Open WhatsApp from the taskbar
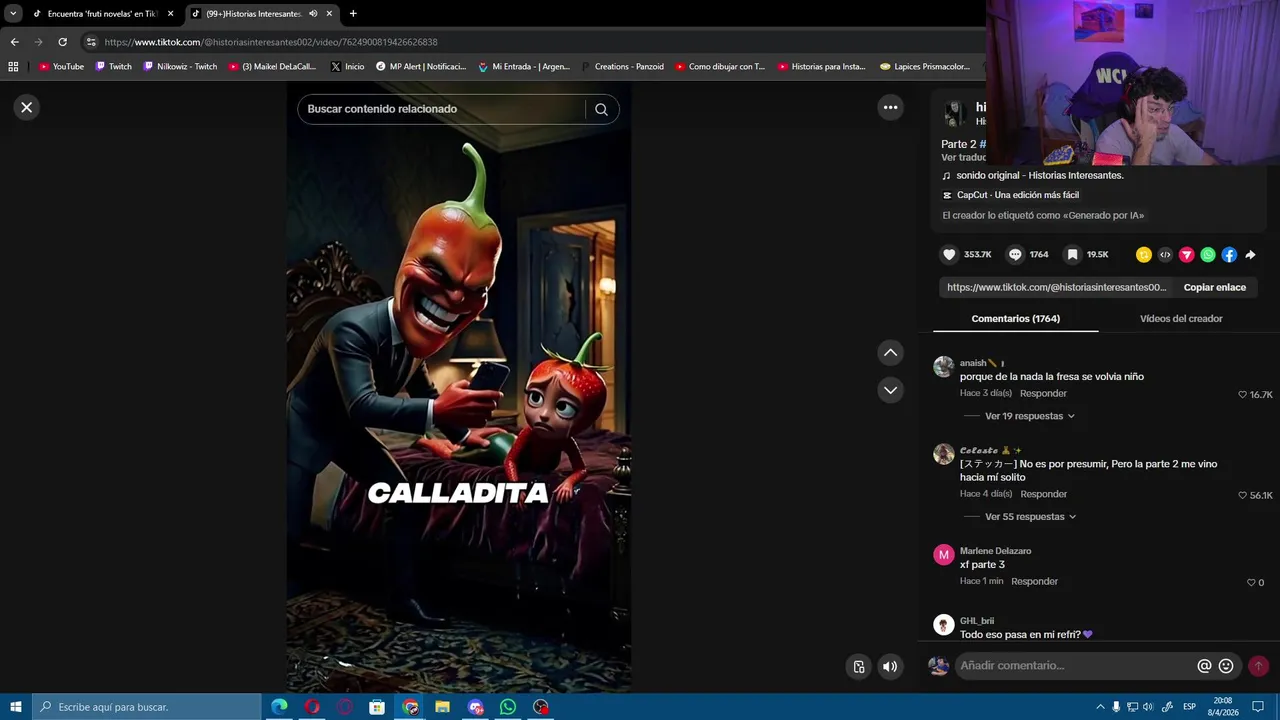 click(x=508, y=707)
